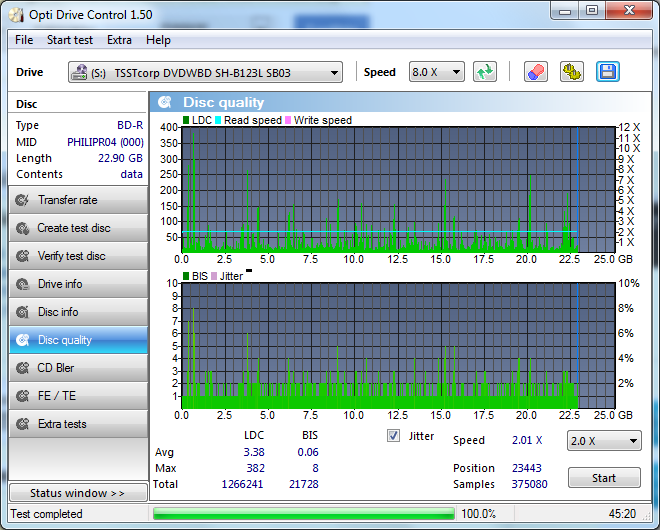The image size is (660, 530).
Task: Click the Length value 22.90 GB
Action: coord(120,158)
